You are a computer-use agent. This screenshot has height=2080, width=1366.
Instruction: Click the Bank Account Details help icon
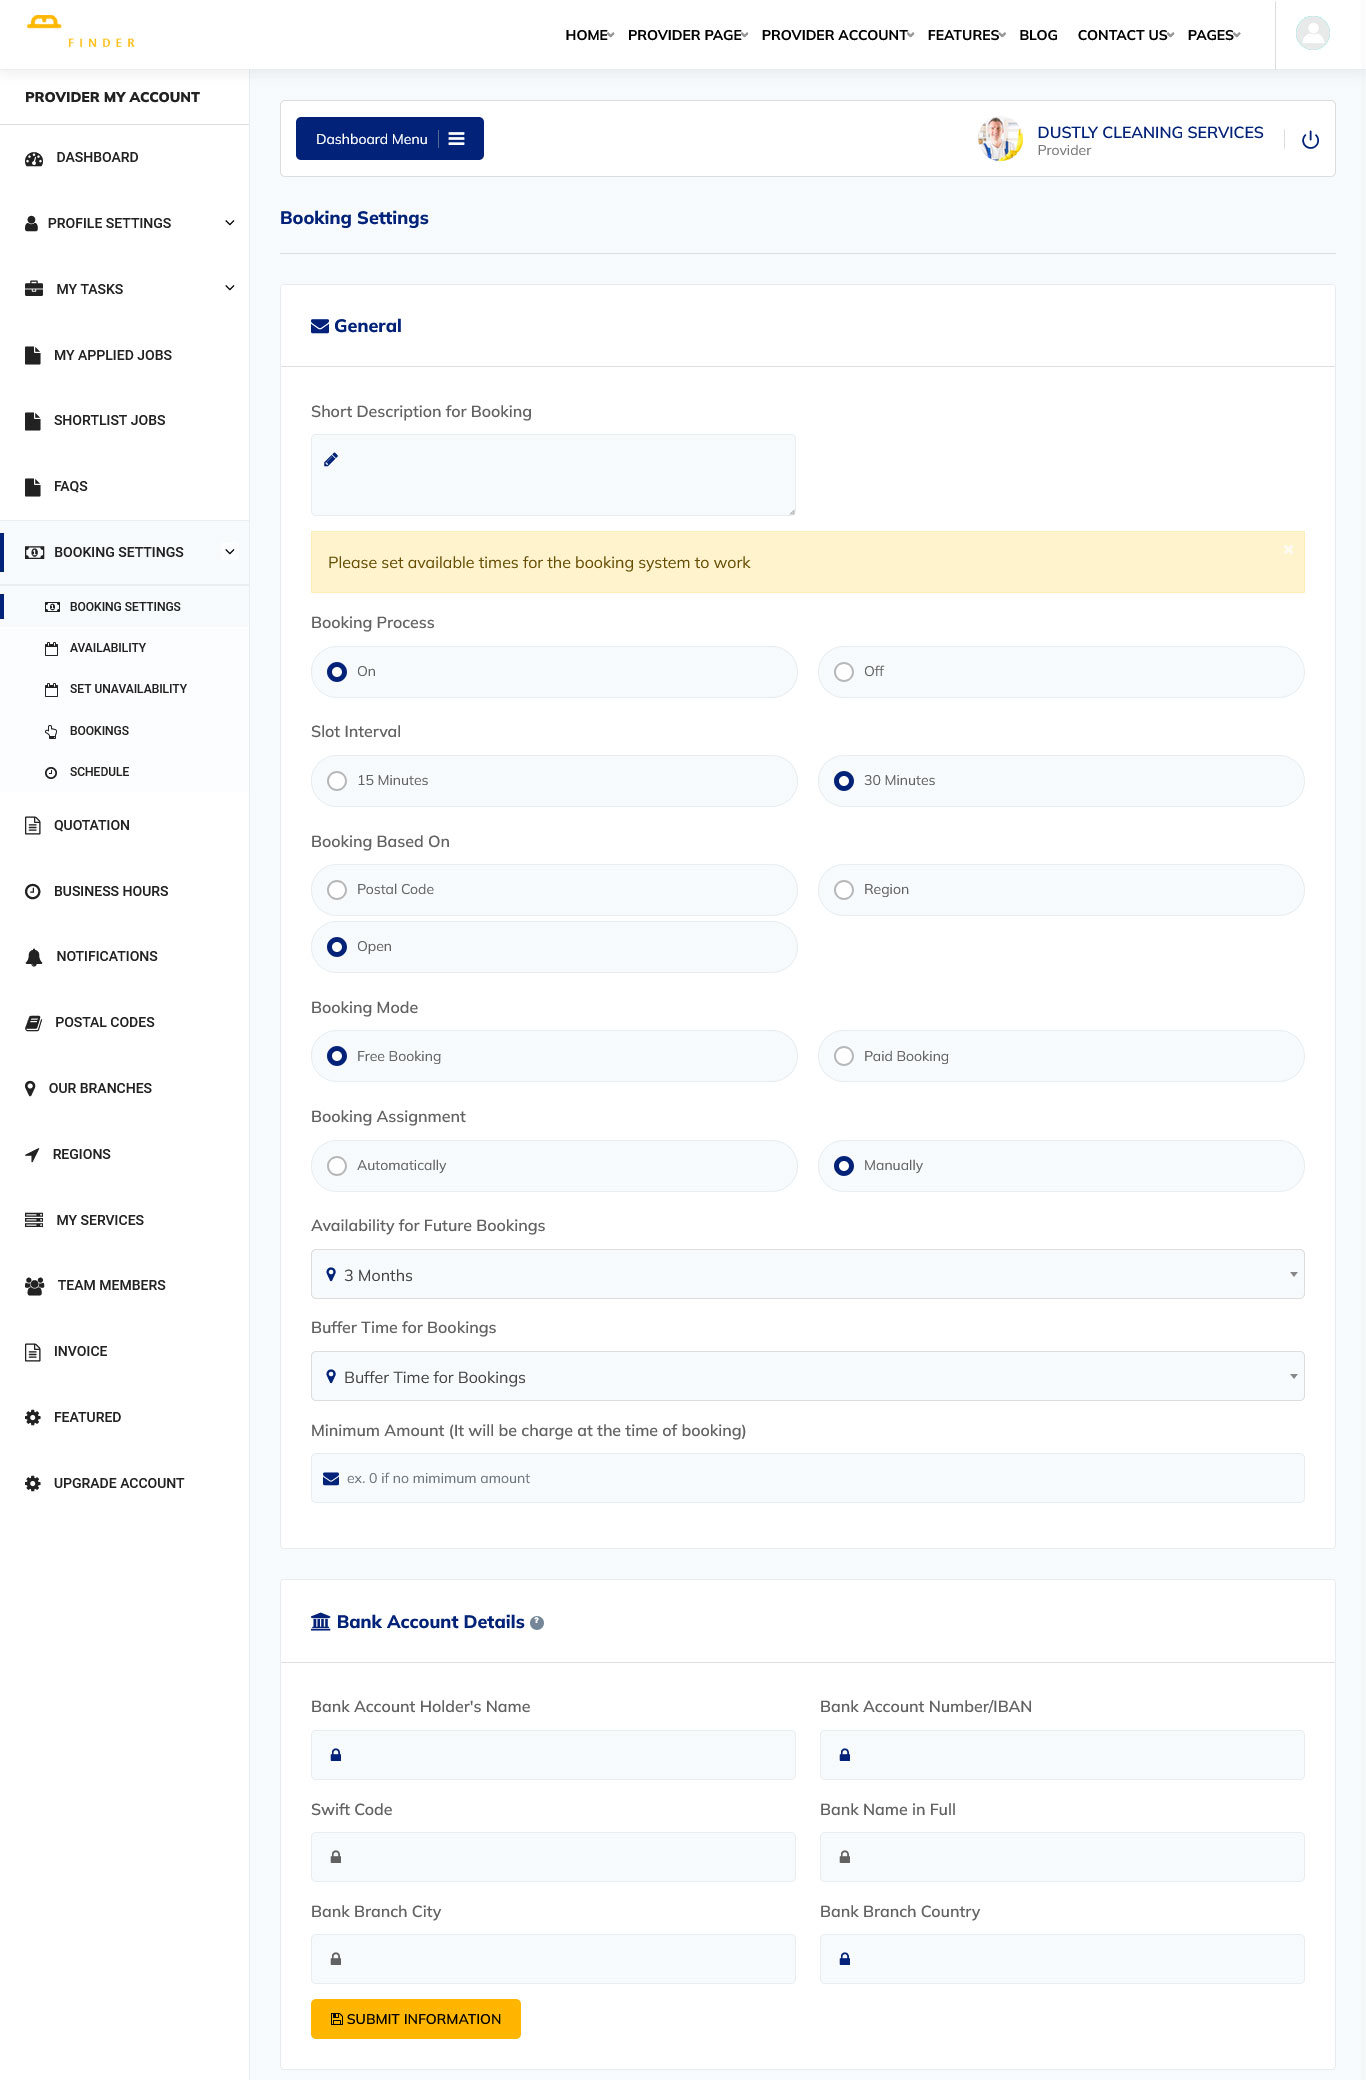537,1623
